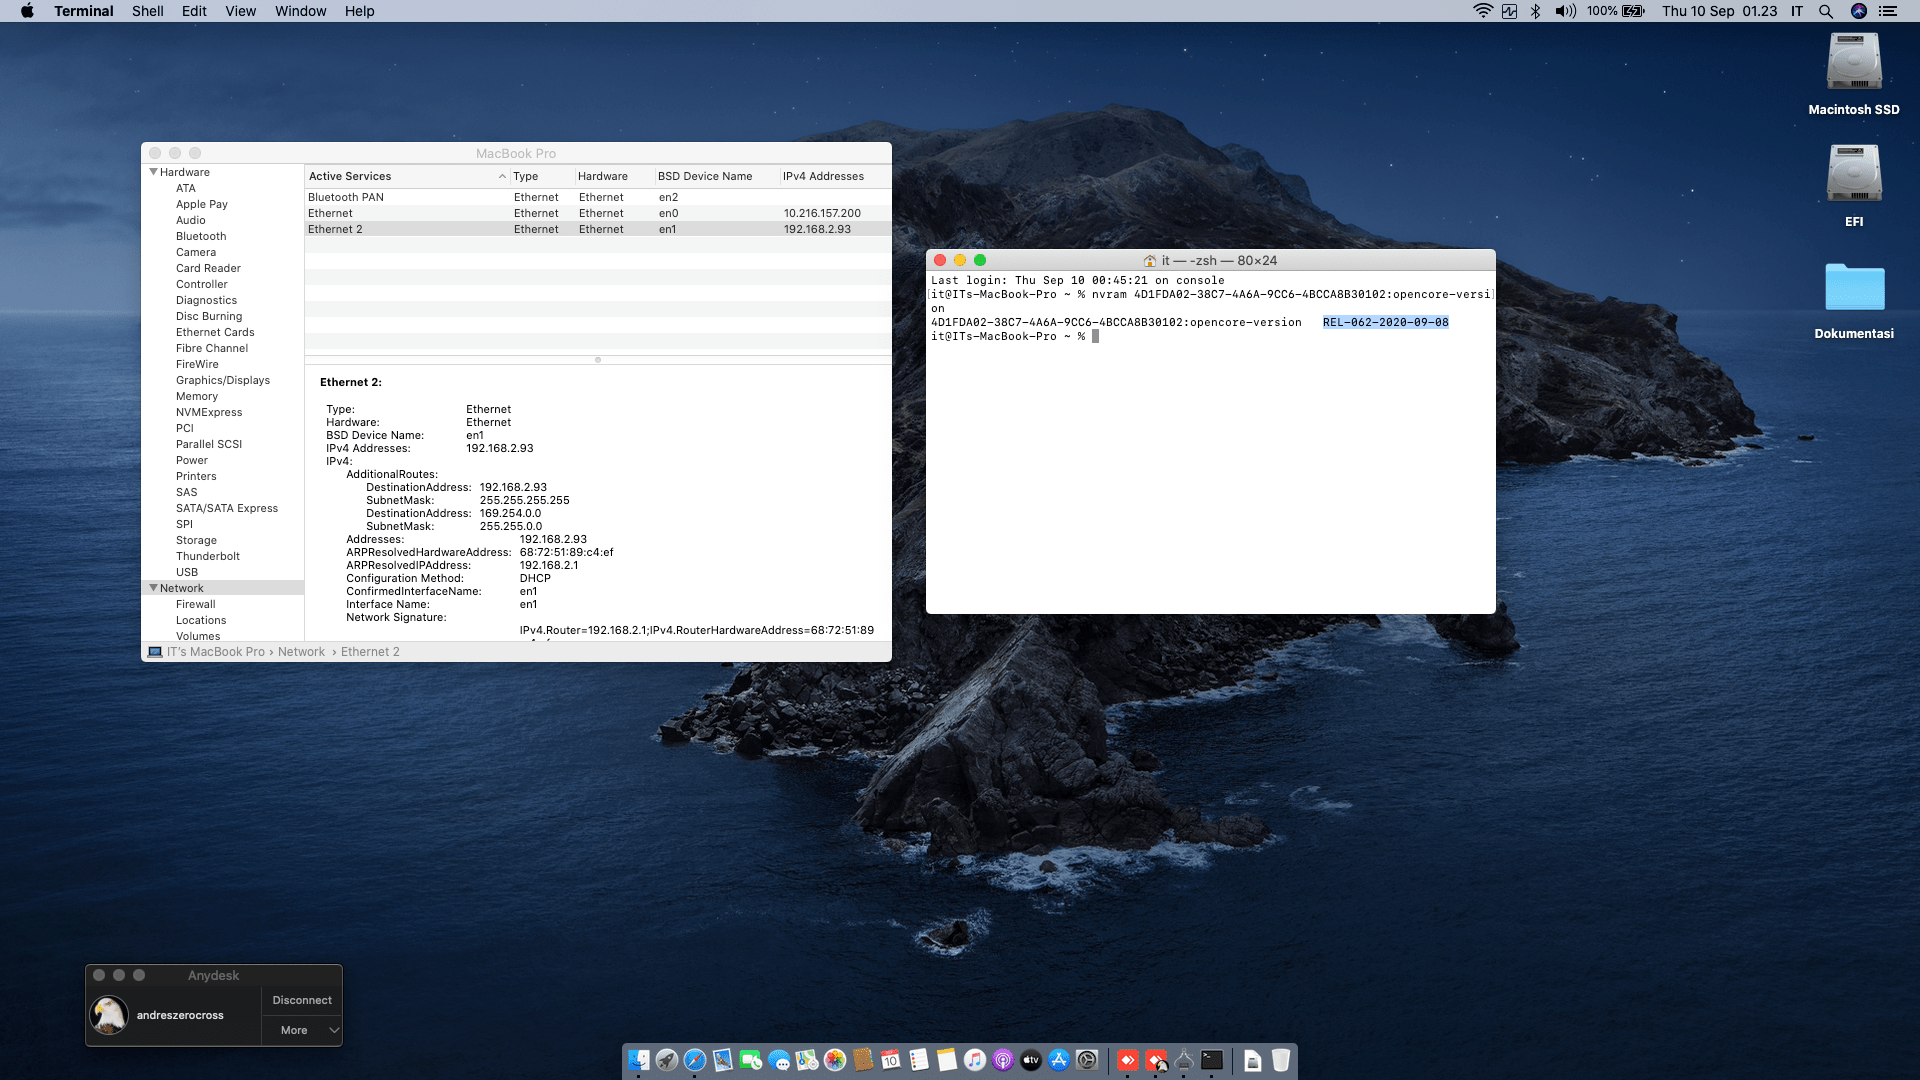Open the Wi-Fi status menu
Image resolution: width=1920 pixels, height=1080 pixels.
tap(1483, 11)
